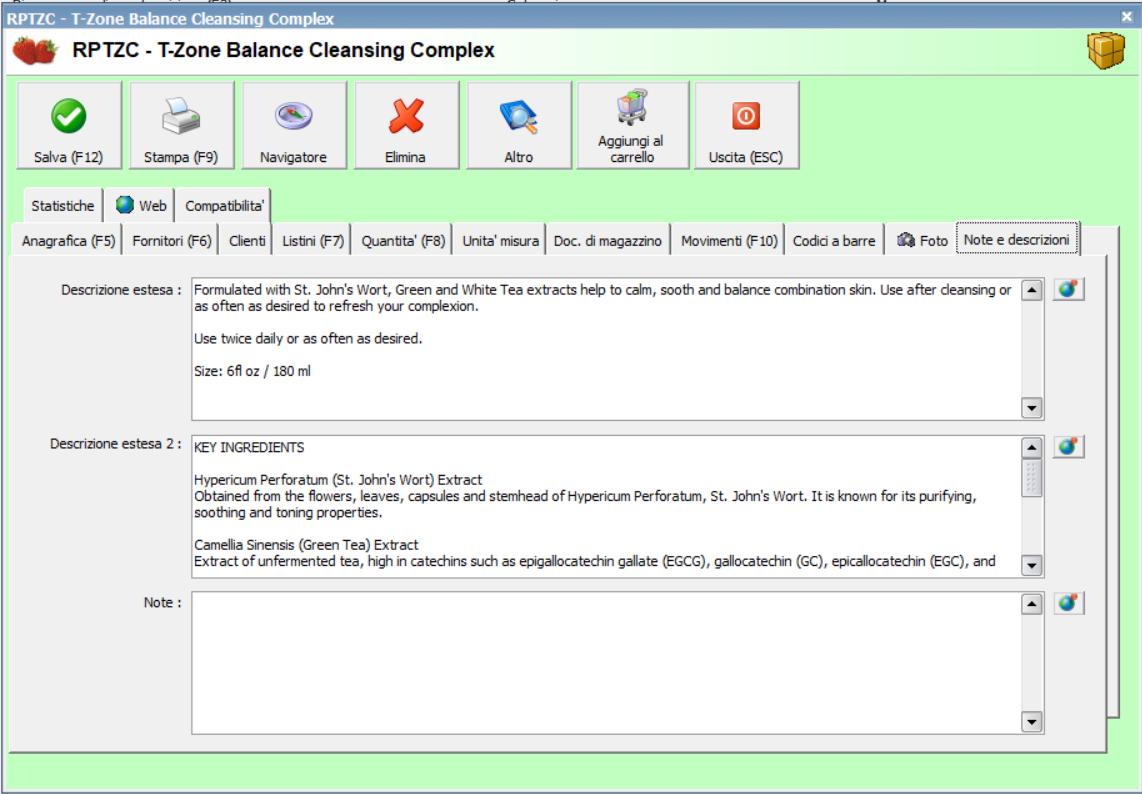Screen dimensions: 1142x794
Task: Go to Anagrafica (F5) tab
Action: pyautogui.click(x=68, y=240)
